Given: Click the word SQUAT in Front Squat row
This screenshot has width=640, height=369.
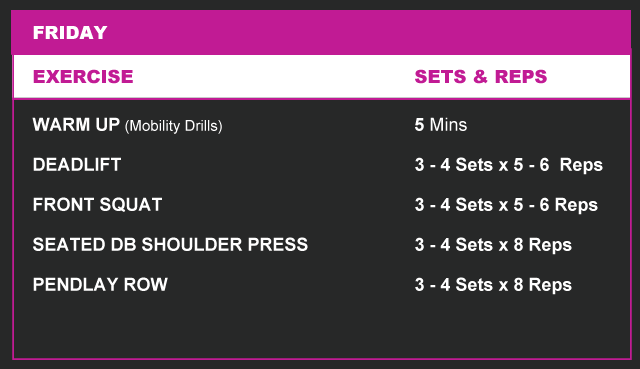Looking at the screenshot, I should (x=131, y=205).
